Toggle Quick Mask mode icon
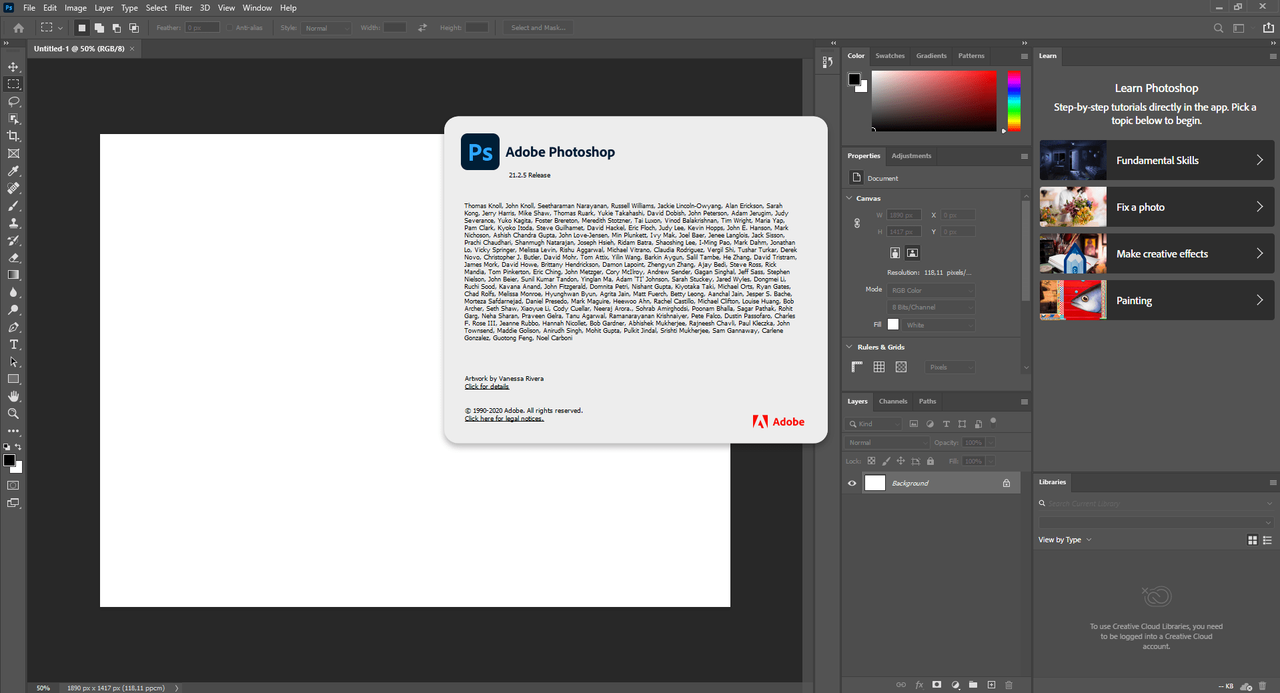1280x693 pixels. [14, 485]
